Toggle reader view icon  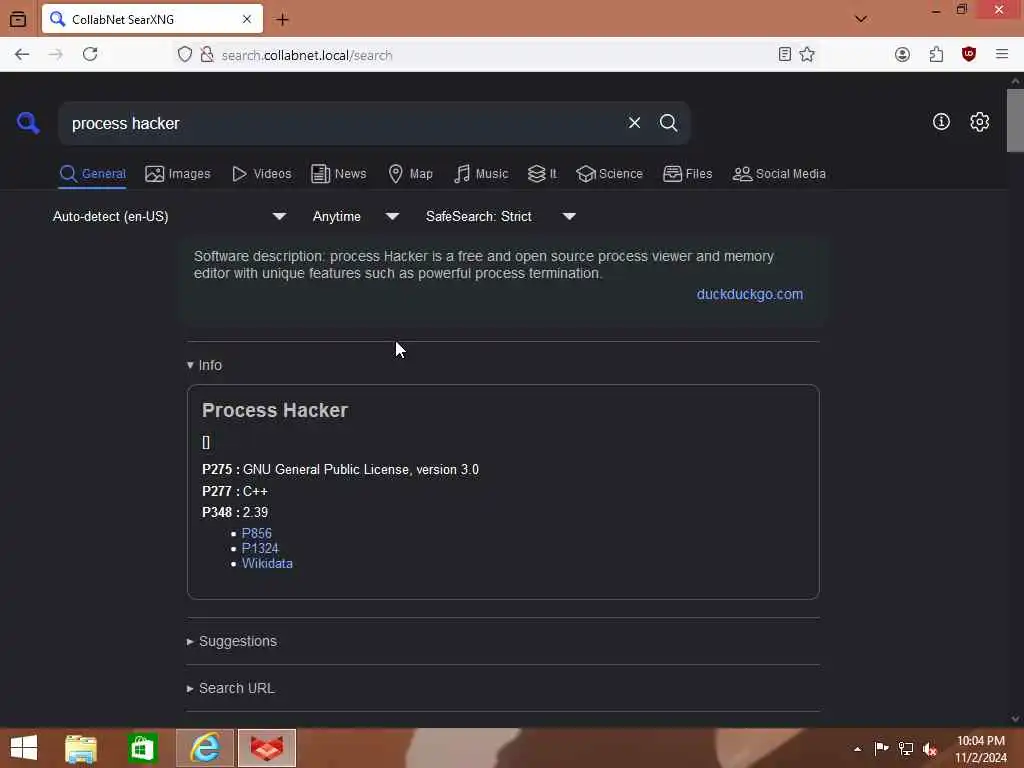785,55
